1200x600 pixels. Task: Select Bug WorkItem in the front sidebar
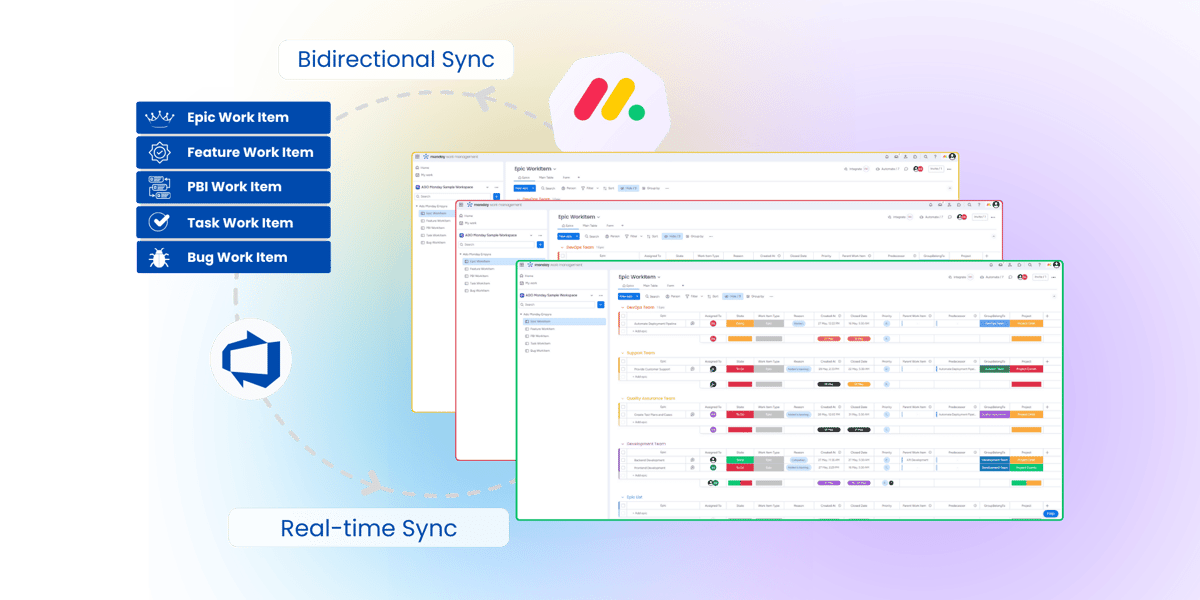click(x=539, y=350)
